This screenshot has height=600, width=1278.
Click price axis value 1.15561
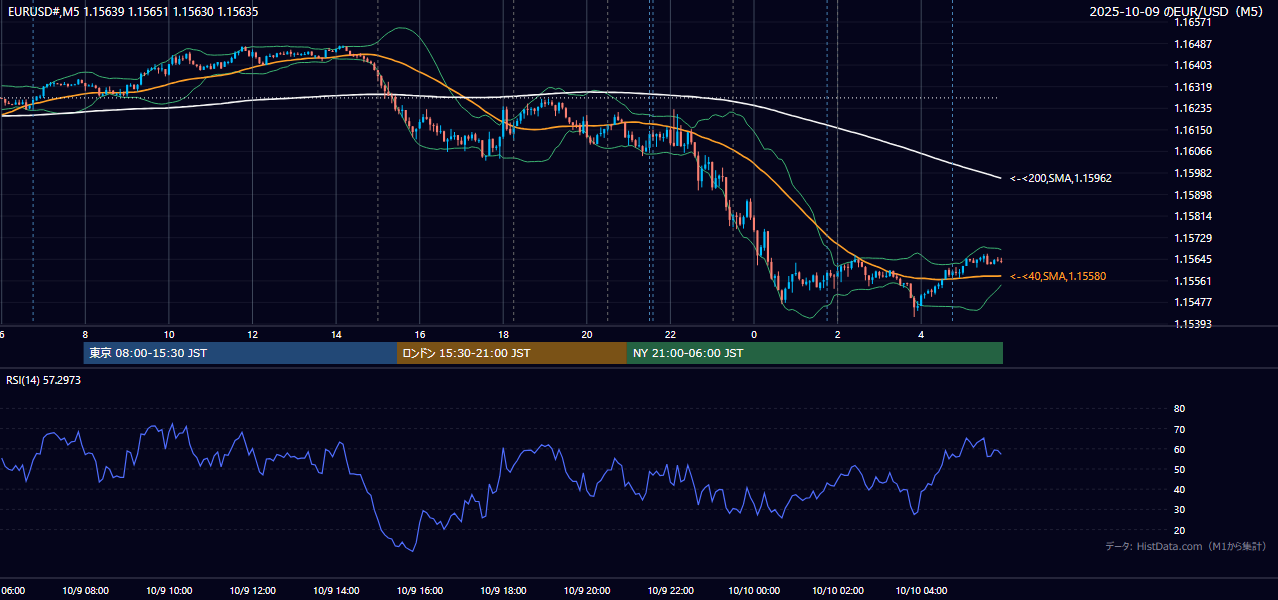(x=1192, y=281)
